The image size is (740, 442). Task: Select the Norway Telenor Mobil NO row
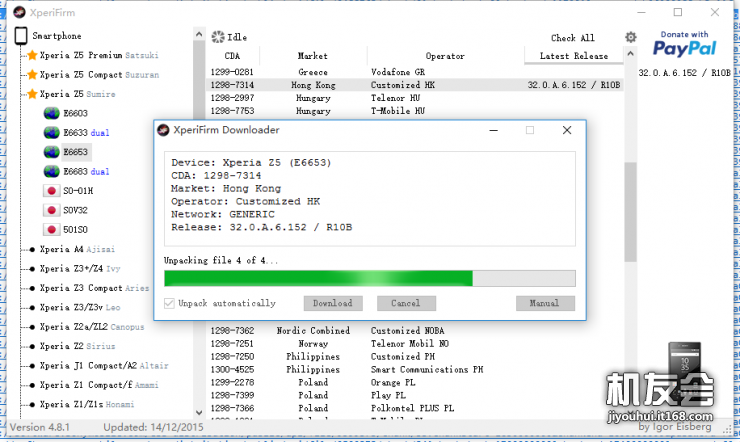pos(415,343)
